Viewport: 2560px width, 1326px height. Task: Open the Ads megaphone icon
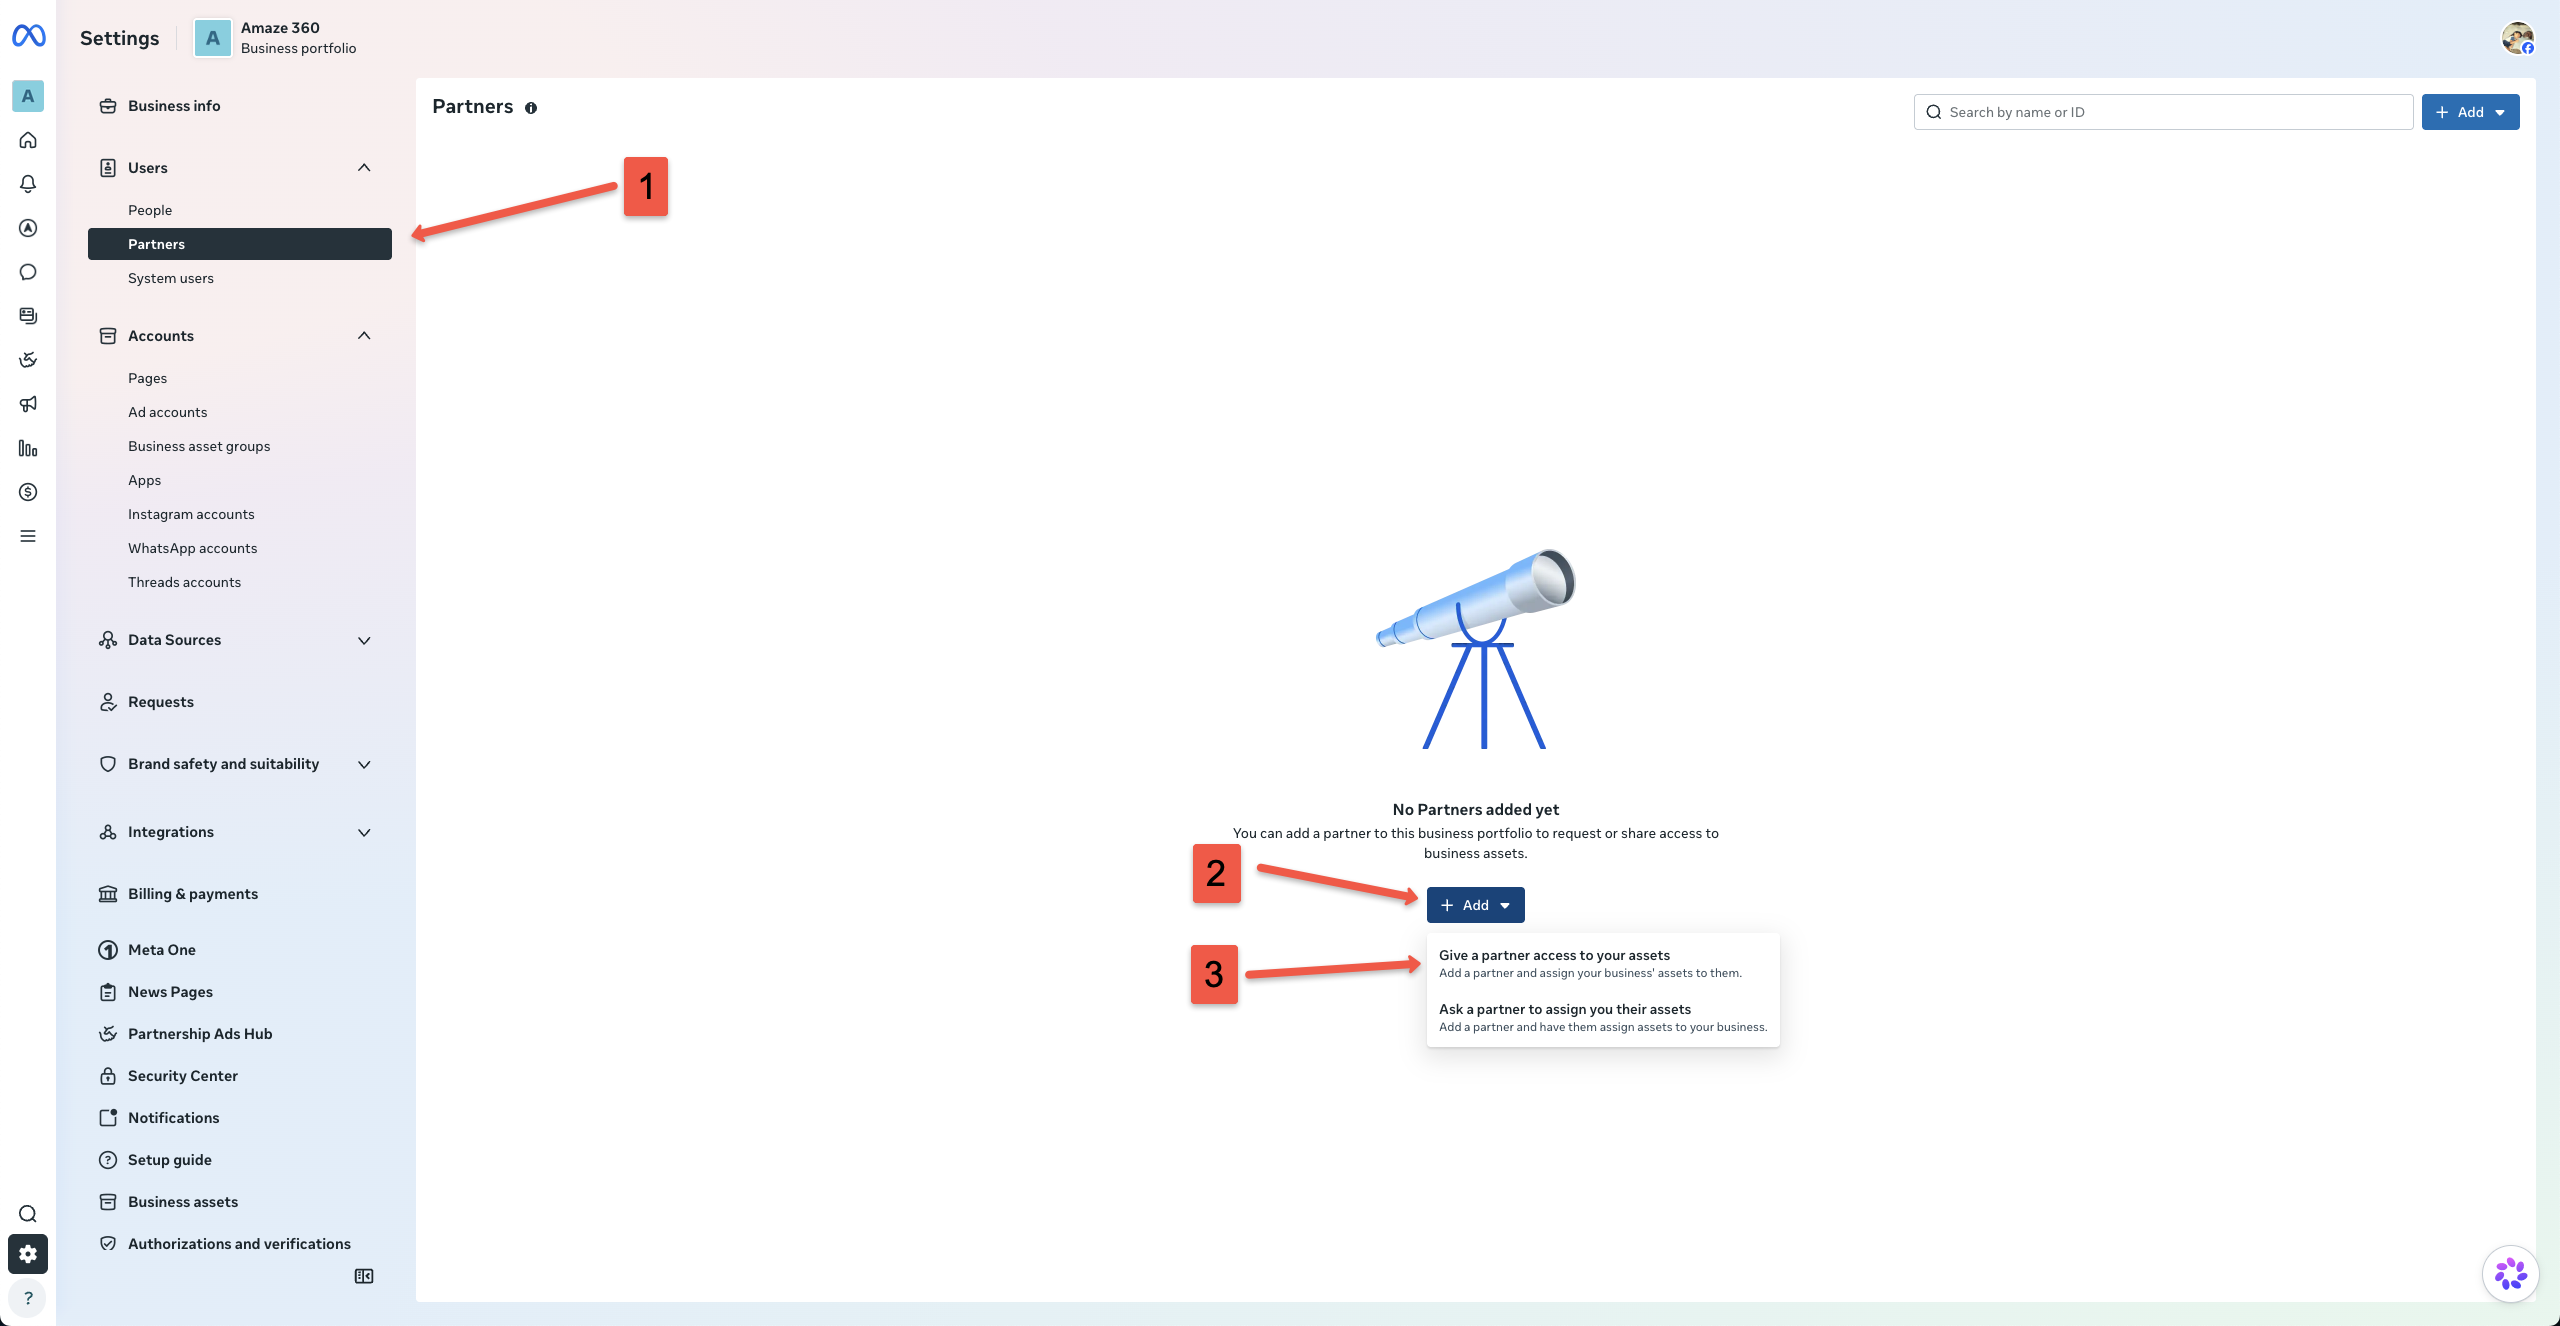28,404
